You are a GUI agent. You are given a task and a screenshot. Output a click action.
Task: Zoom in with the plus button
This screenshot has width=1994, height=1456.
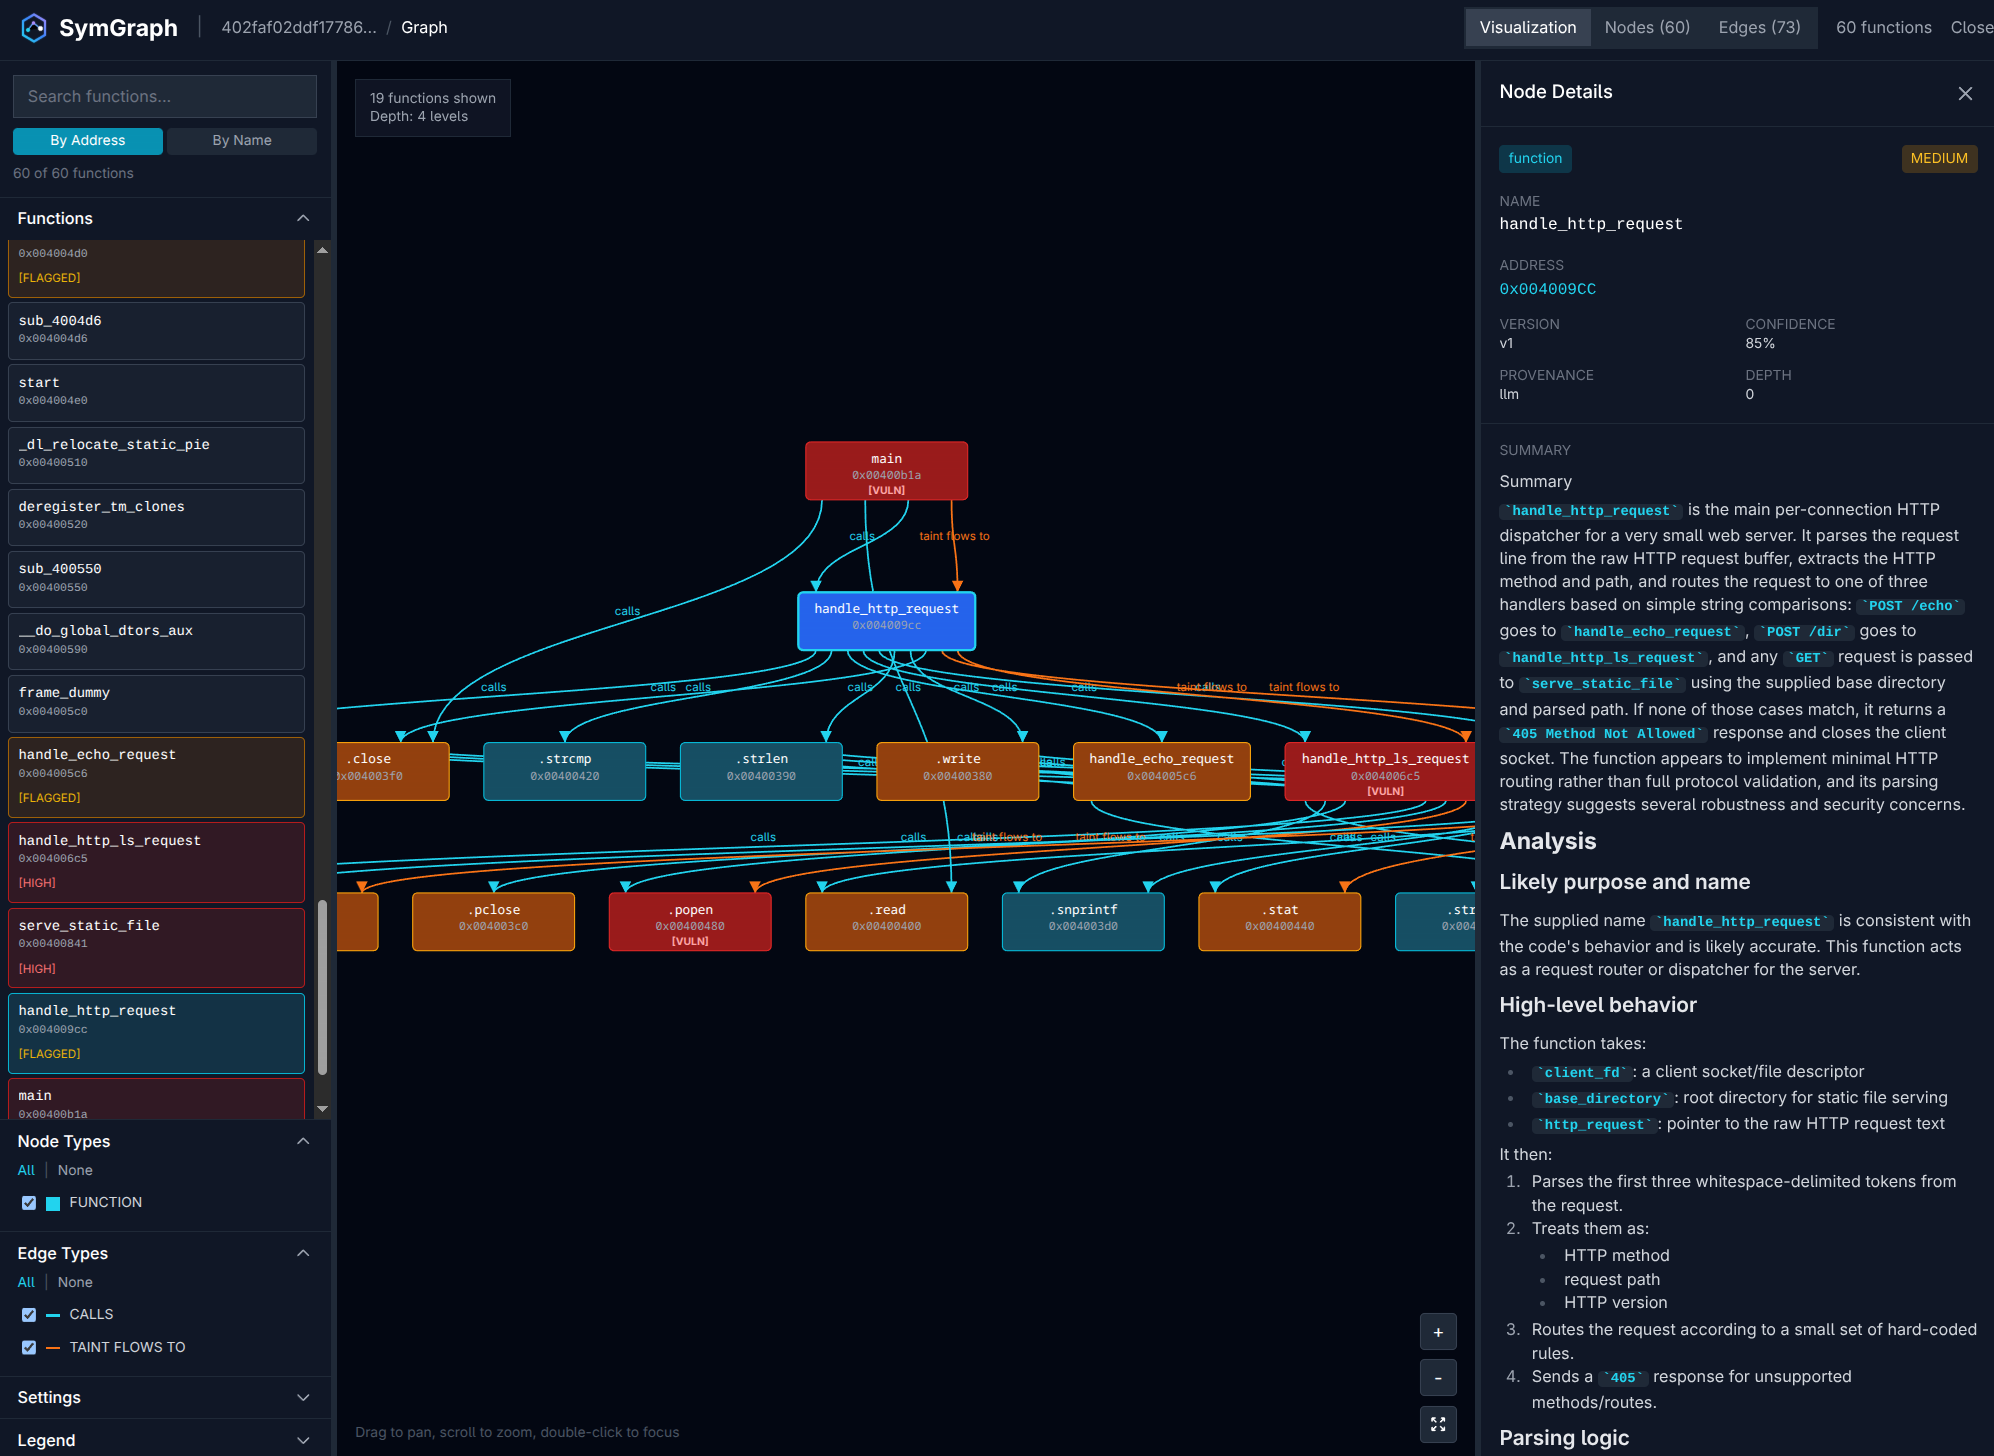click(1437, 1332)
